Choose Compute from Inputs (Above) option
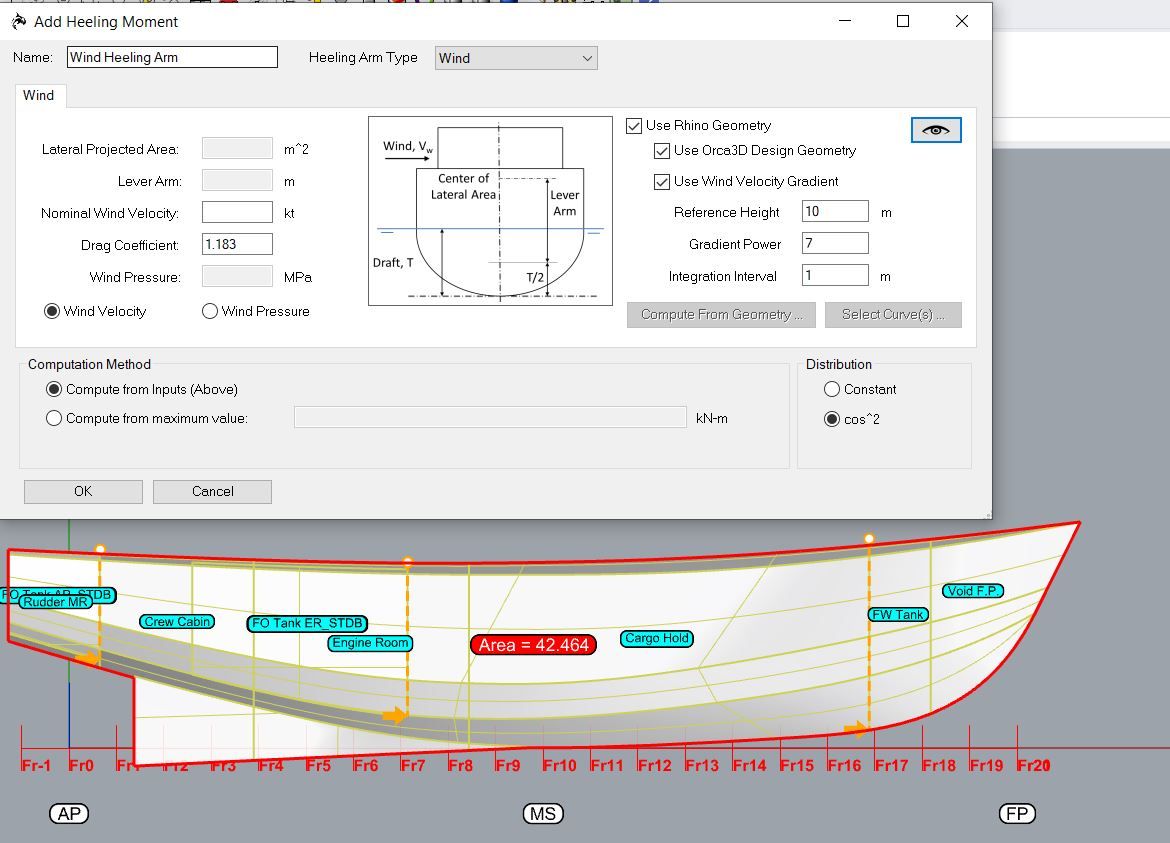1170x843 pixels. 54,389
